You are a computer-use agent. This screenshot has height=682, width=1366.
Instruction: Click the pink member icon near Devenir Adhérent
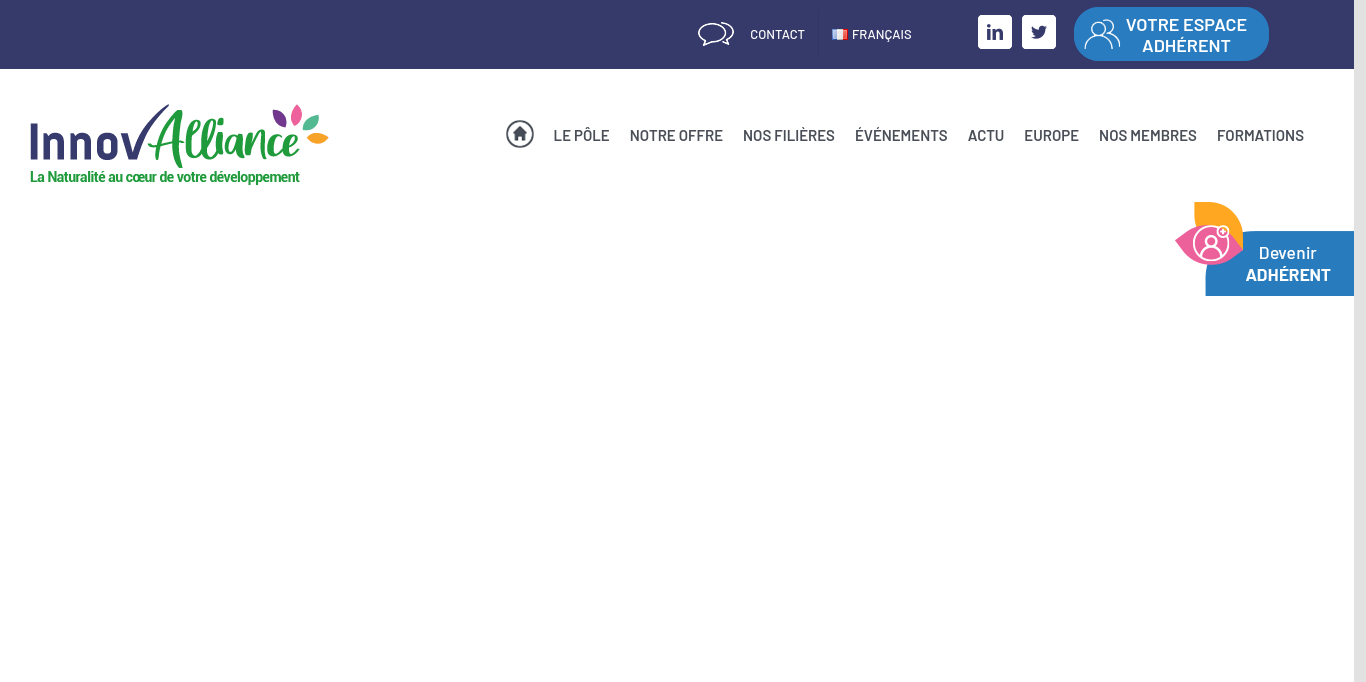click(x=1211, y=242)
